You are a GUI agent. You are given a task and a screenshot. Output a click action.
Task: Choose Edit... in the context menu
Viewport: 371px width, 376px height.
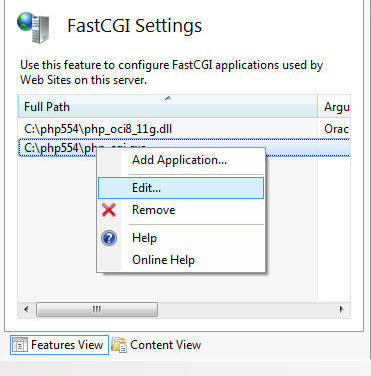181,188
